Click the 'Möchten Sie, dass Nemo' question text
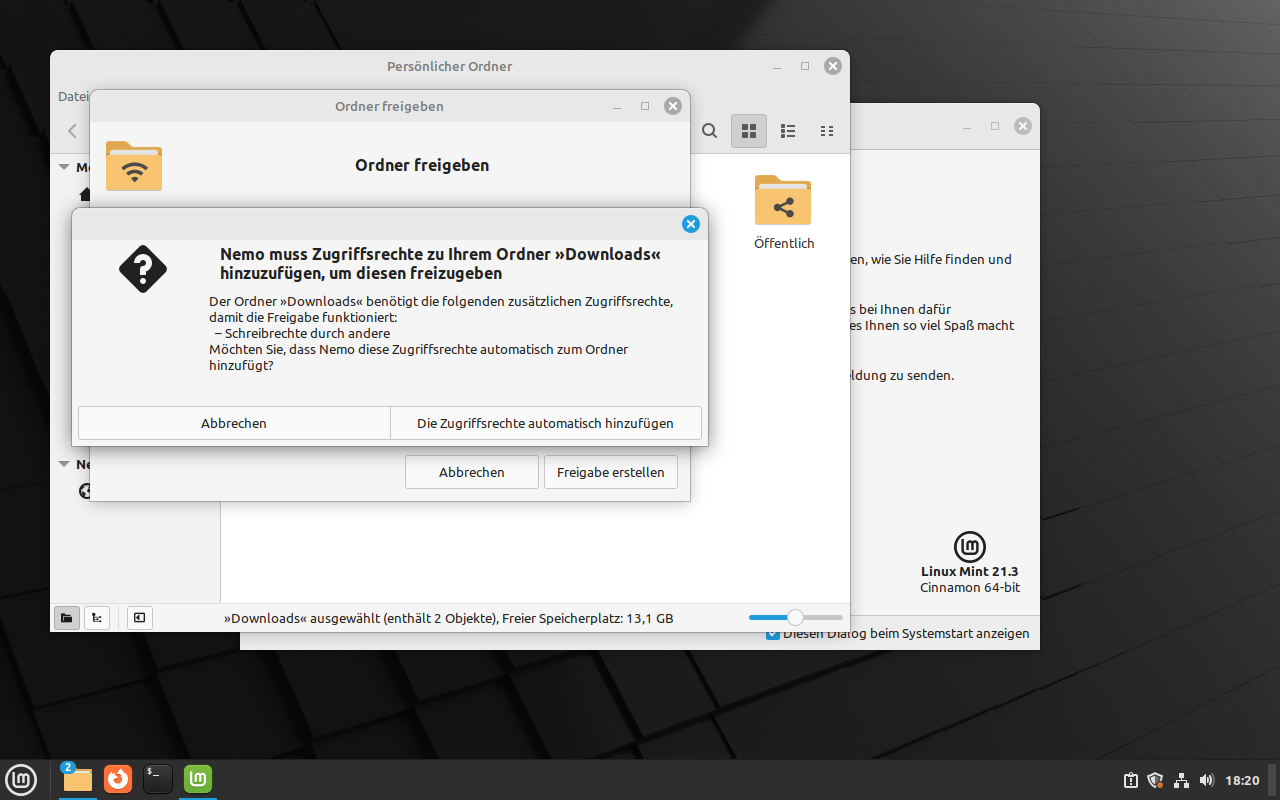1280x800 pixels. coord(283,349)
